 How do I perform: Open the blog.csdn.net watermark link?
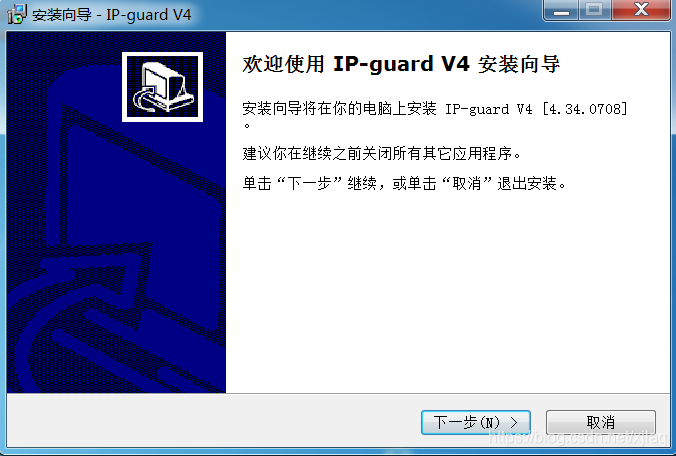pos(580,438)
